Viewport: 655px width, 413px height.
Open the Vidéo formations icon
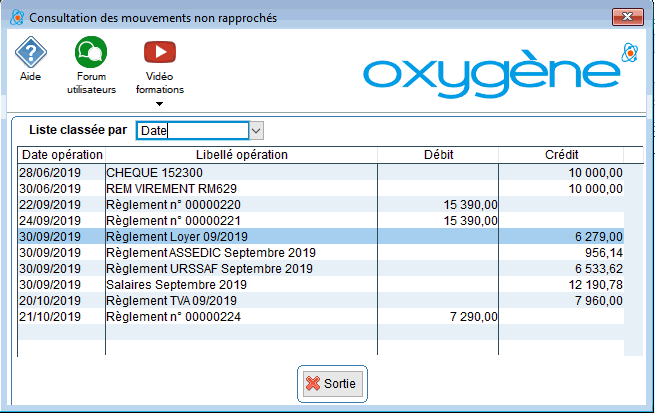160,51
